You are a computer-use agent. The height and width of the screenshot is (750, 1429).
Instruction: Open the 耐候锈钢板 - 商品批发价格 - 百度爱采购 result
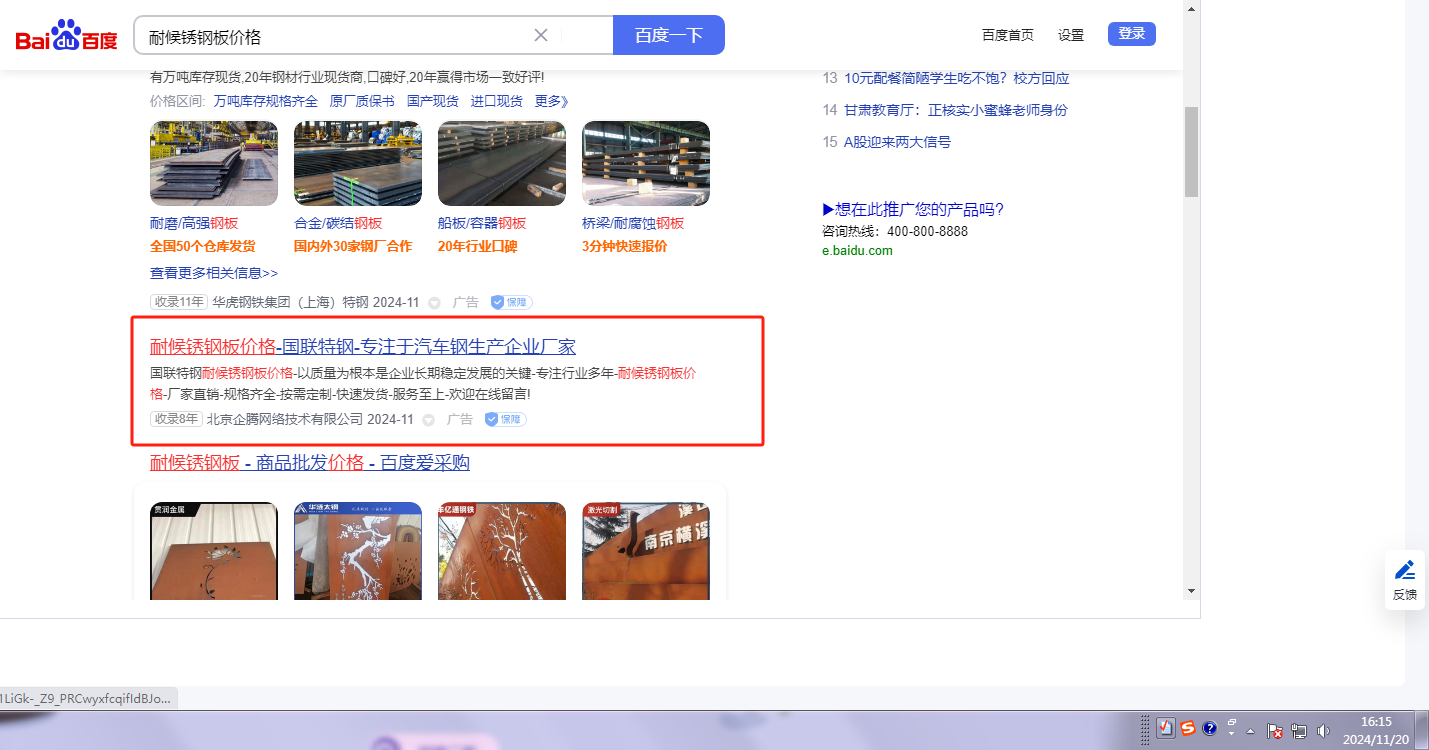click(310, 463)
